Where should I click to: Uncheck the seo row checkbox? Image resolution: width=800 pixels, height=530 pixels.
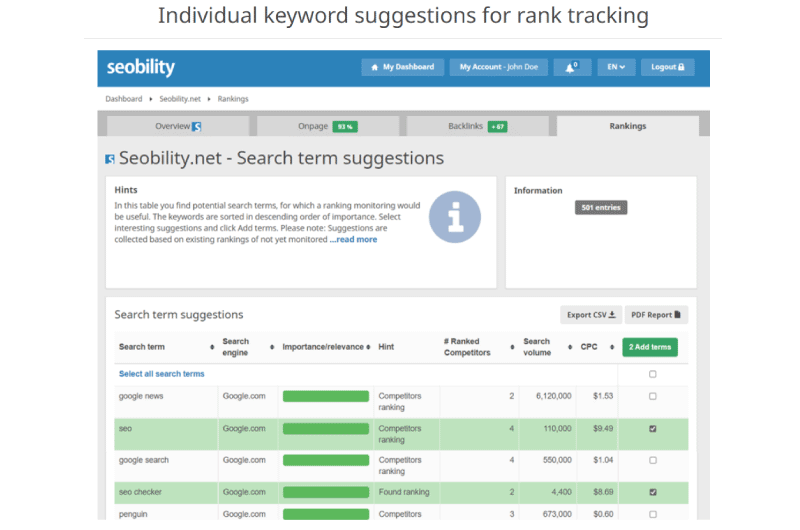point(653,428)
